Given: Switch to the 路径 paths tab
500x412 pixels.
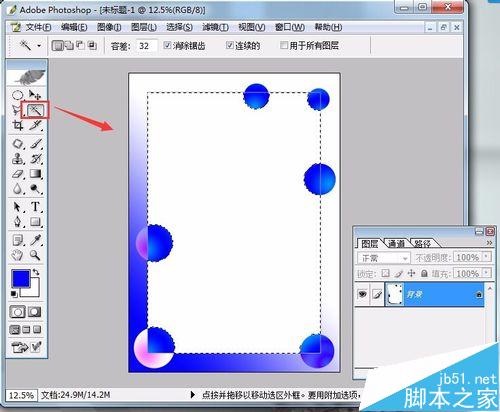Looking at the screenshot, I should [422, 244].
